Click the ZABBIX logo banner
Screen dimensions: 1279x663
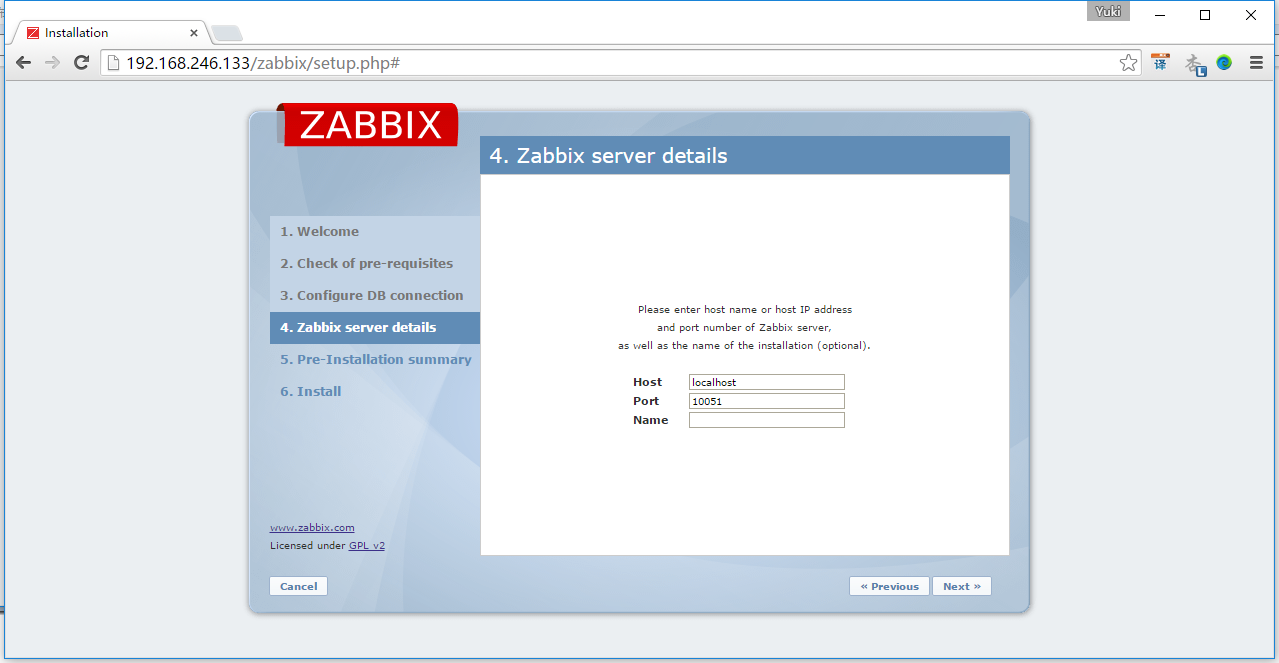[x=370, y=125]
